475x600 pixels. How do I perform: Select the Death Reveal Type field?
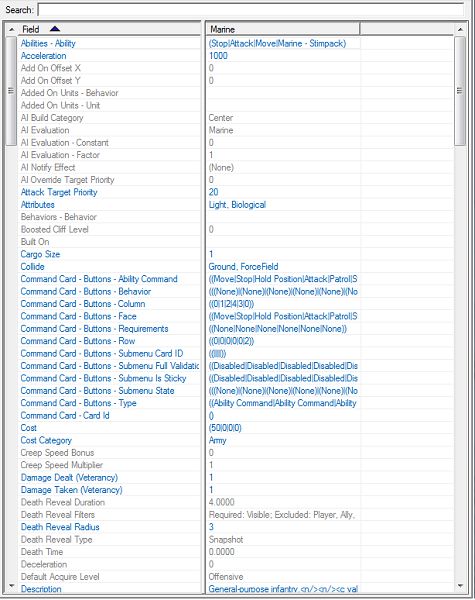coord(109,539)
